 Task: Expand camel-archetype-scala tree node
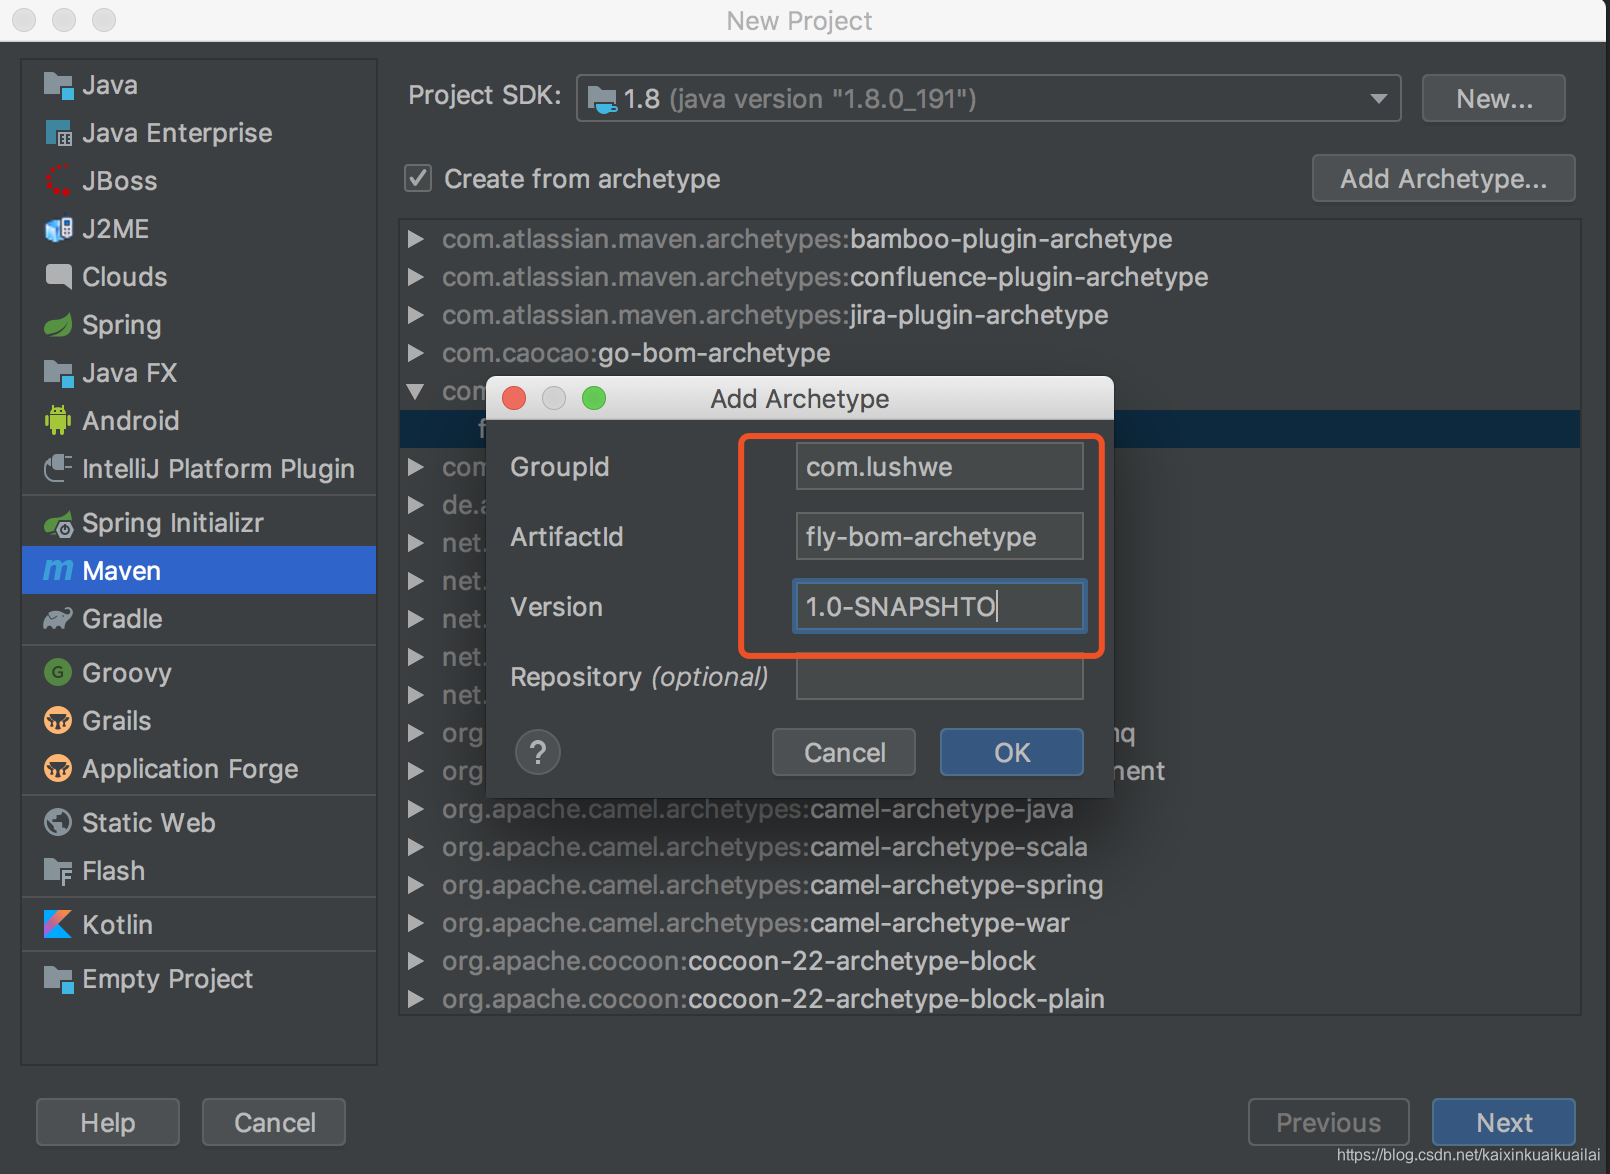(416, 847)
